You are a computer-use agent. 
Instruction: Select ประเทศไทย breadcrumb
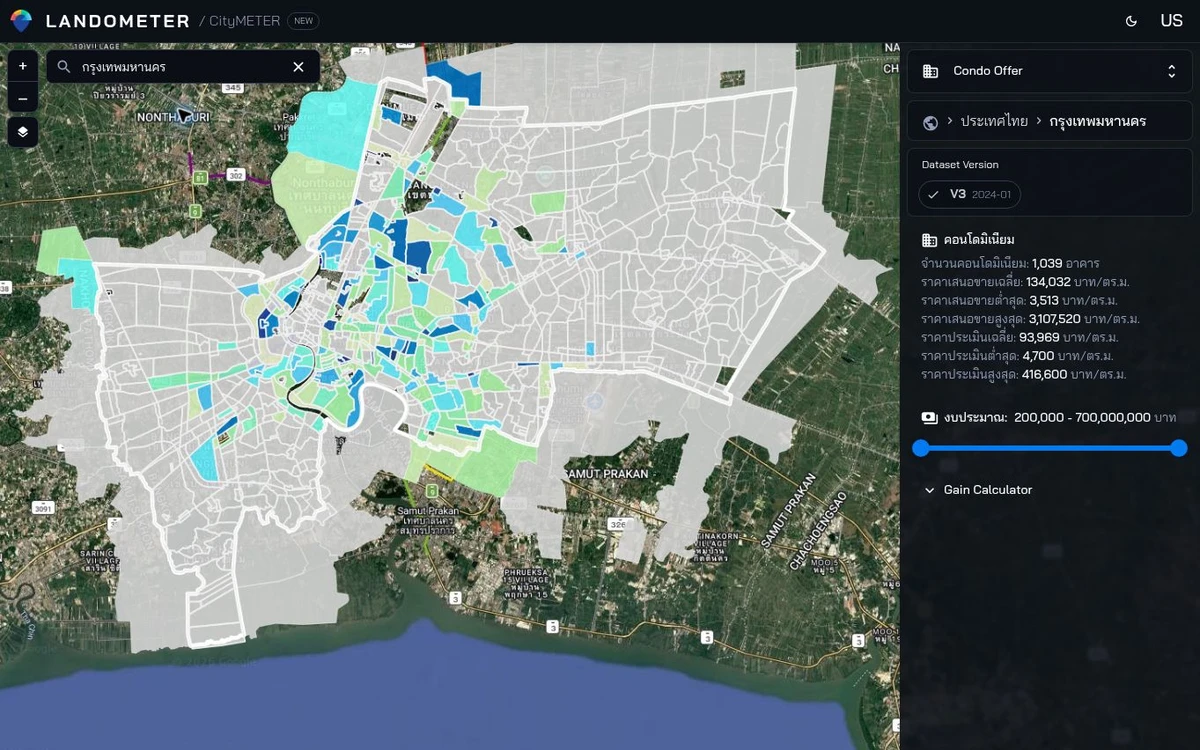[x=994, y=121]
